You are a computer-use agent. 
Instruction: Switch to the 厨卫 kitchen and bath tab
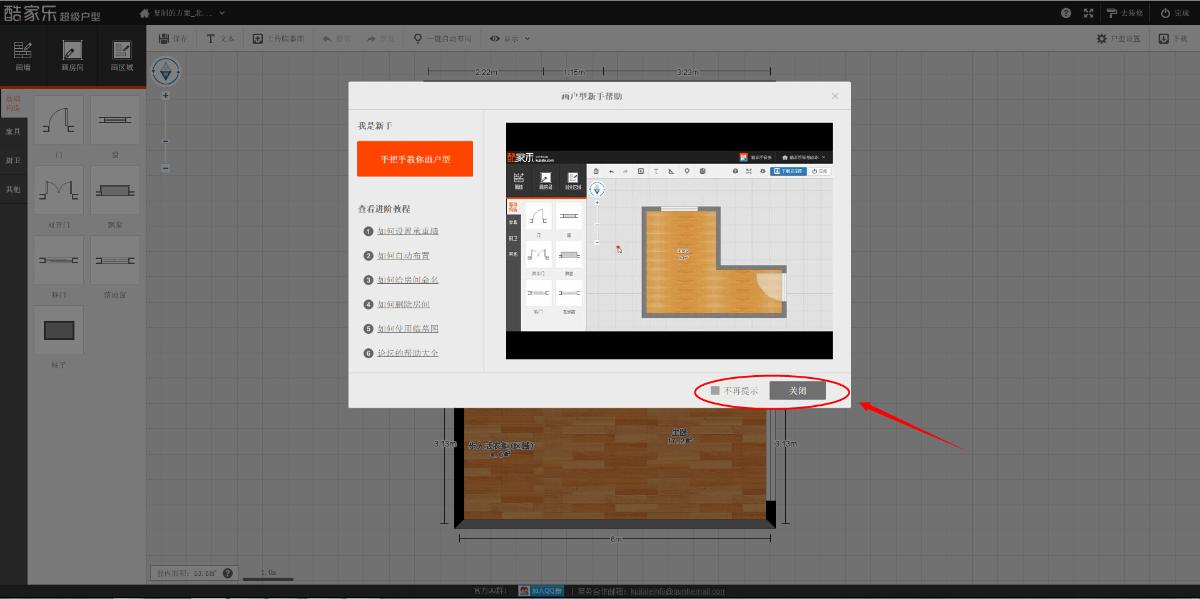(x=13, y=160)
